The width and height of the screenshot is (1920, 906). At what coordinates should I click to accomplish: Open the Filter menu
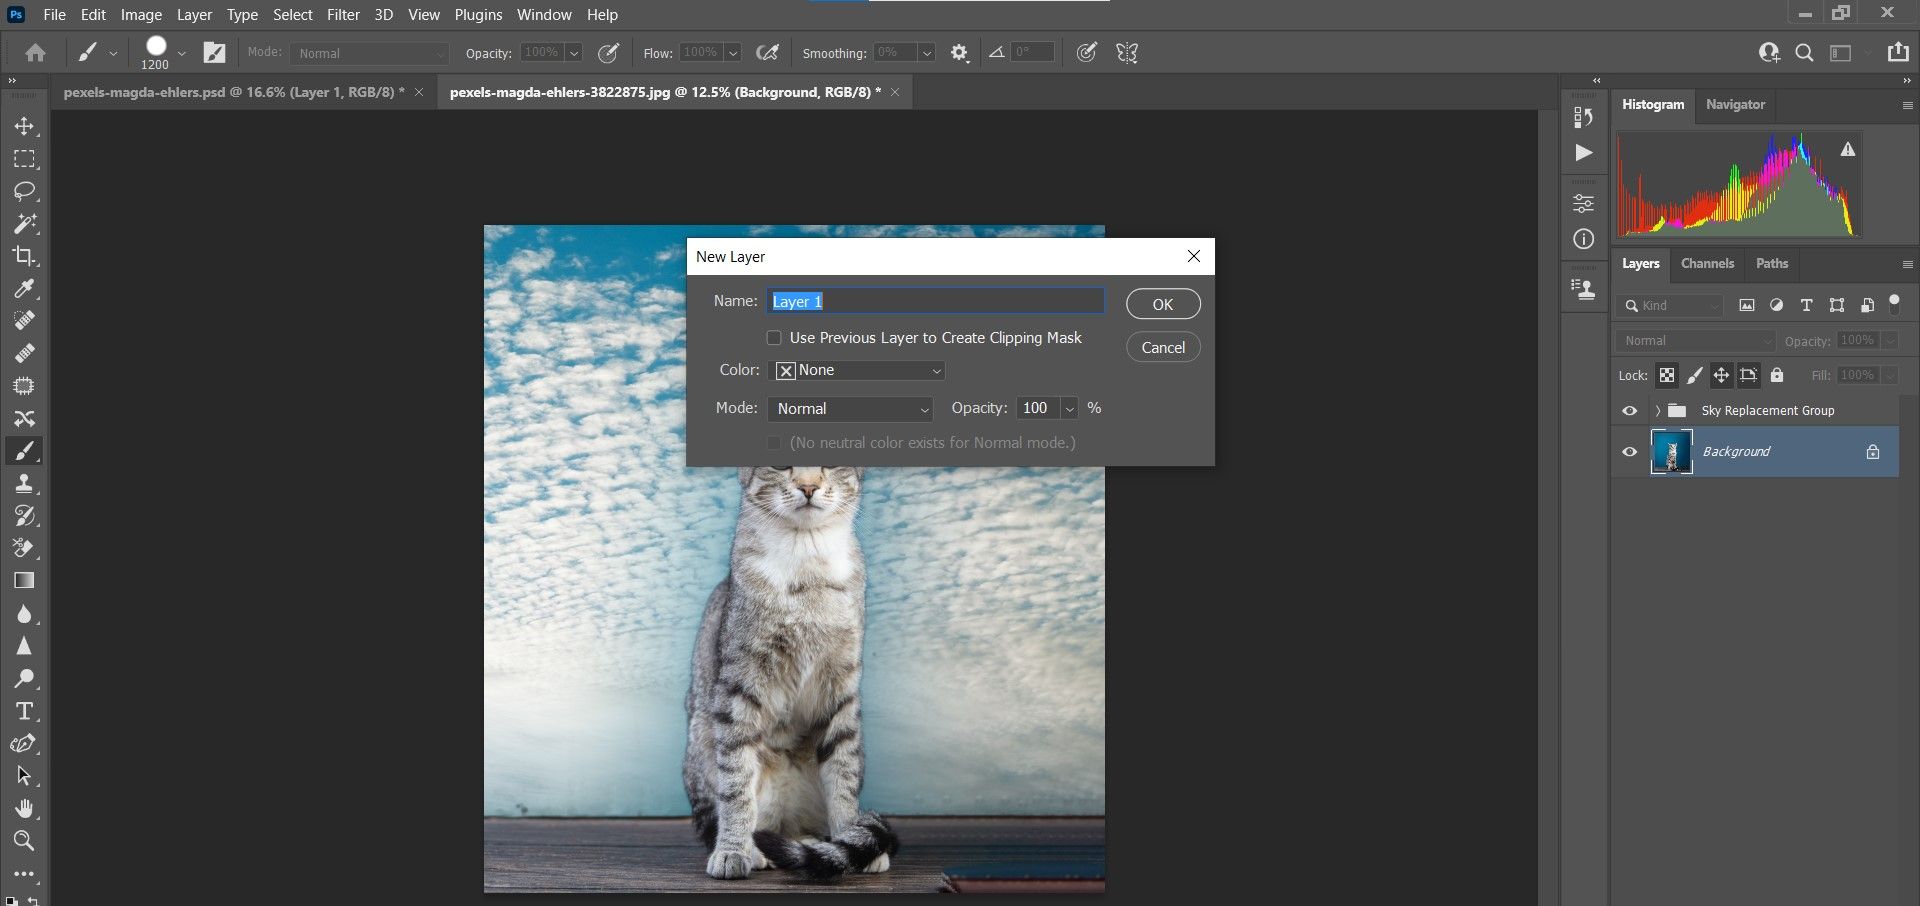coord(343,15)
